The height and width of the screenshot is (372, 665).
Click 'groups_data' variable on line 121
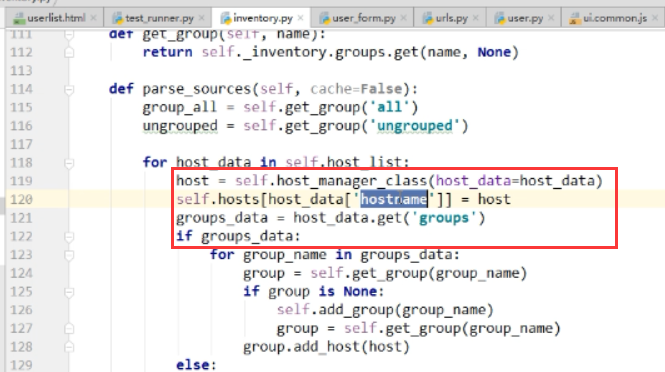pos(222,218)
